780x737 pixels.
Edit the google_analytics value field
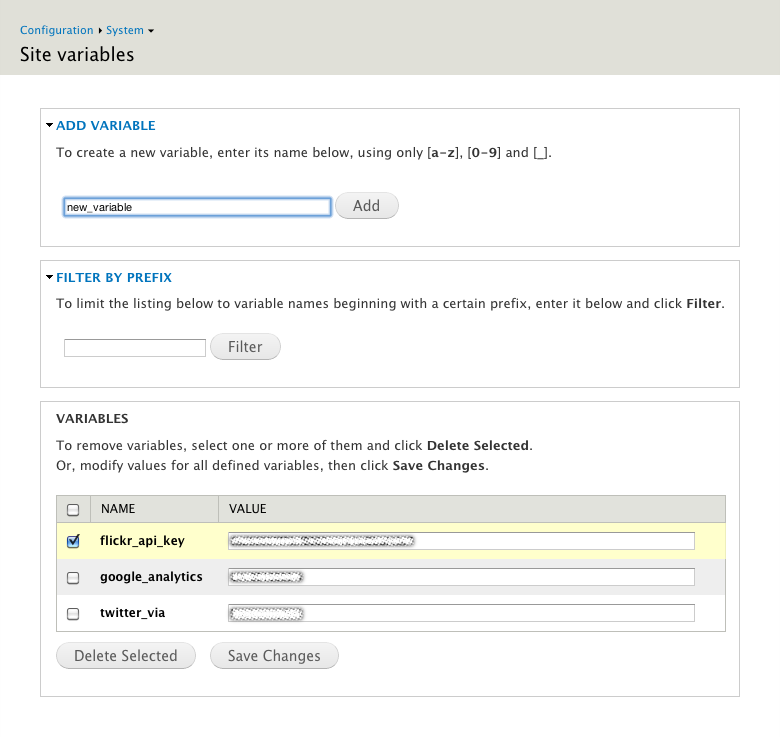tap(461, 577)
